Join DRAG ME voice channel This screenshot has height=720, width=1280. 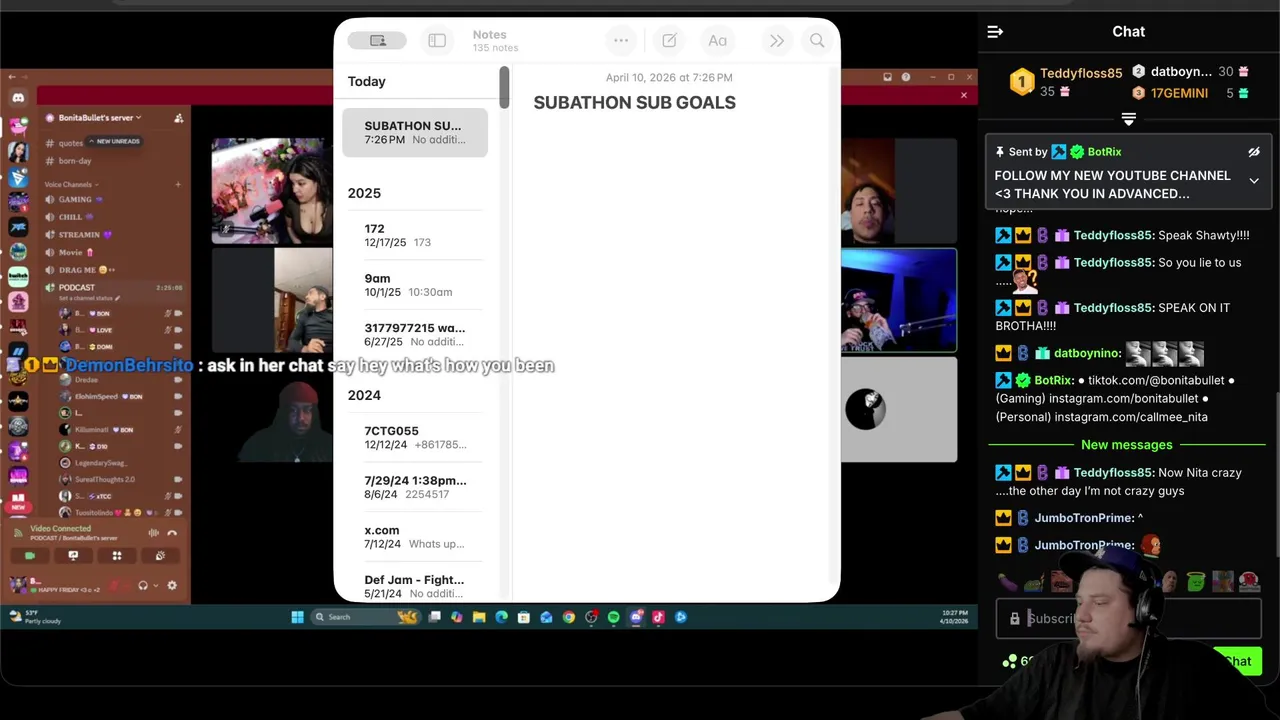coord(80,270)
